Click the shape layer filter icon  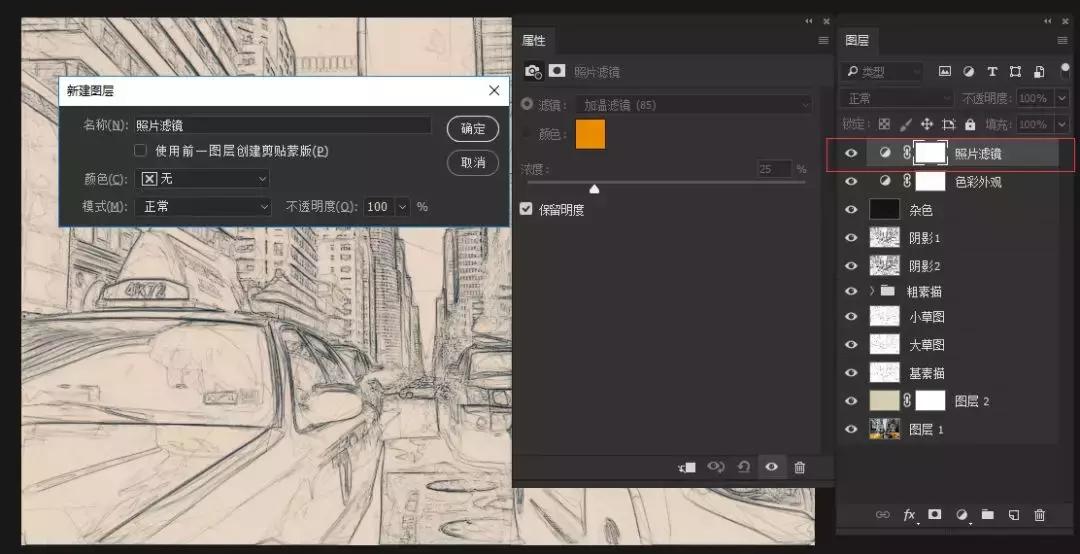click(1015, 72)
